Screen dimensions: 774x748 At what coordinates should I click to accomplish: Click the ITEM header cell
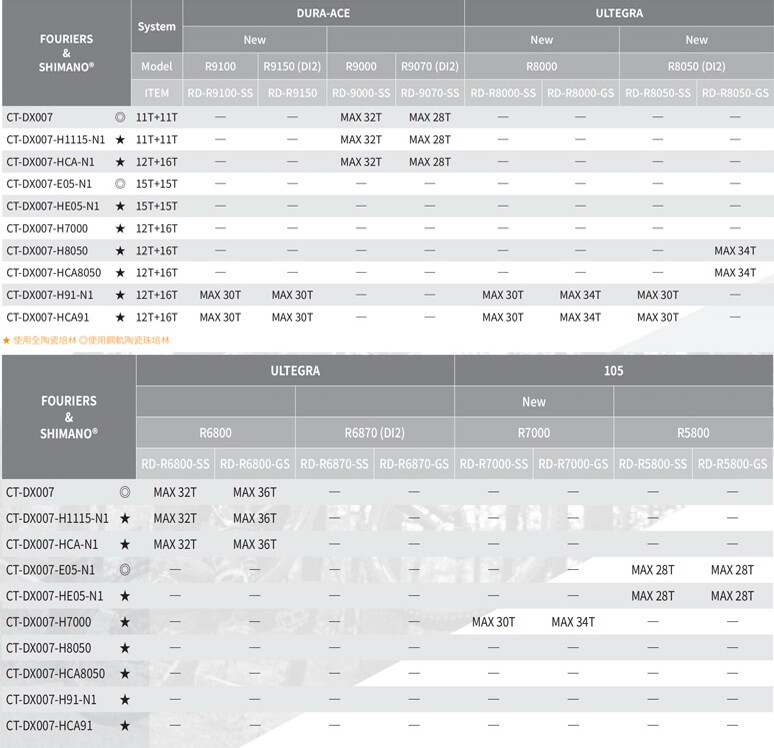156,93
